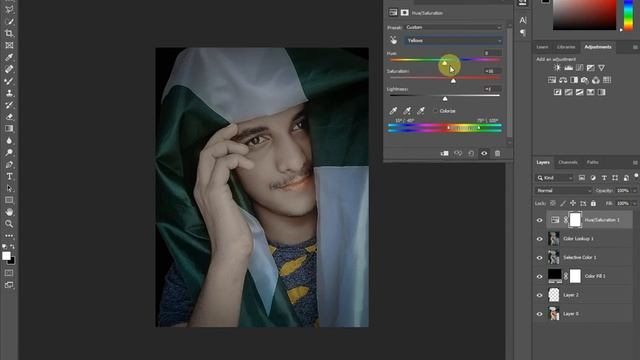Select the Add to Sample eyedropper
The height and width of the screenshot is (360, 640).
(407, 111)
